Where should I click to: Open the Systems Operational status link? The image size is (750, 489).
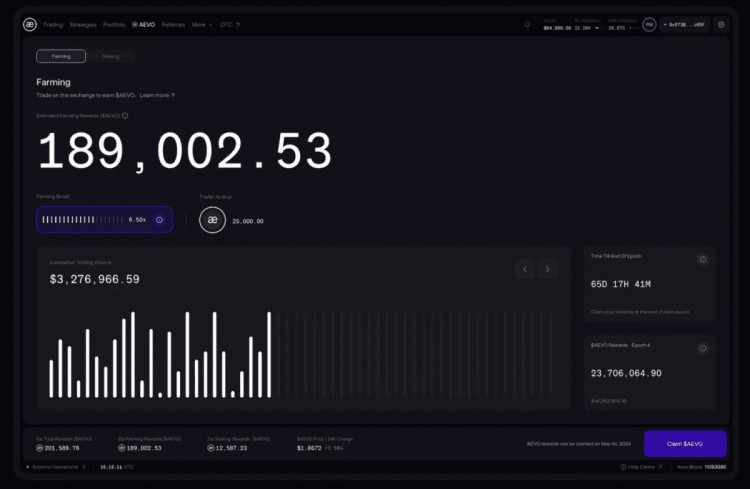click(56, 467)
